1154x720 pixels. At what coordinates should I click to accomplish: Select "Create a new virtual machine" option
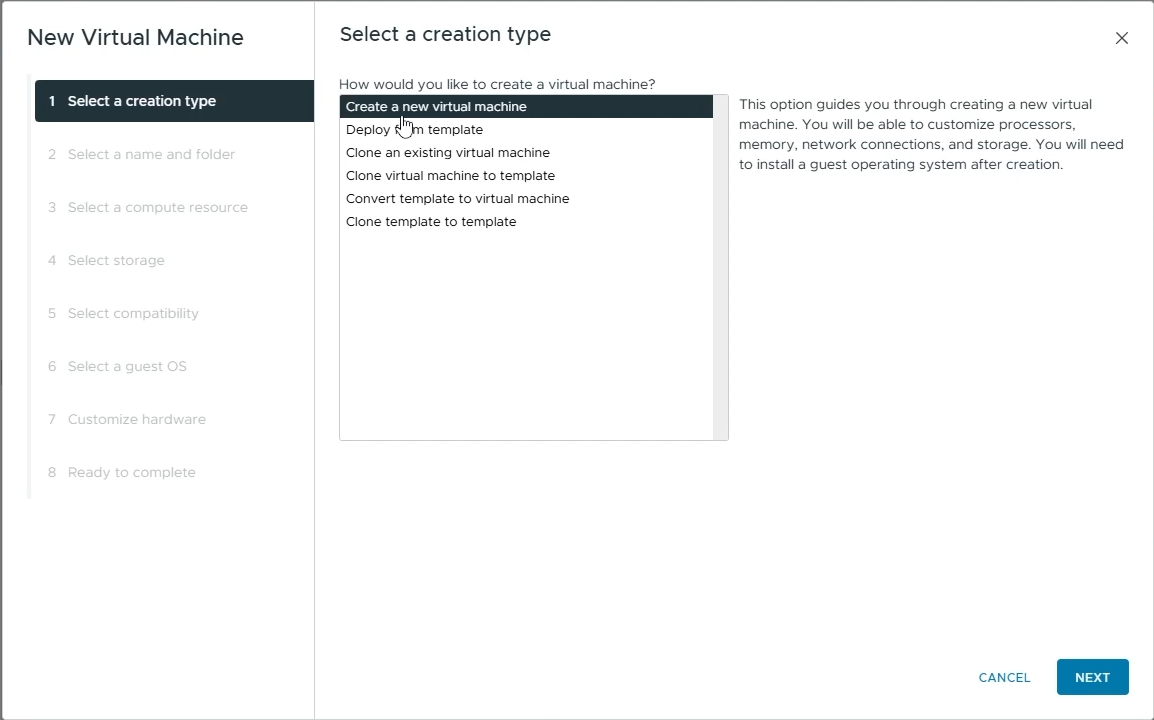click(435, 106)
